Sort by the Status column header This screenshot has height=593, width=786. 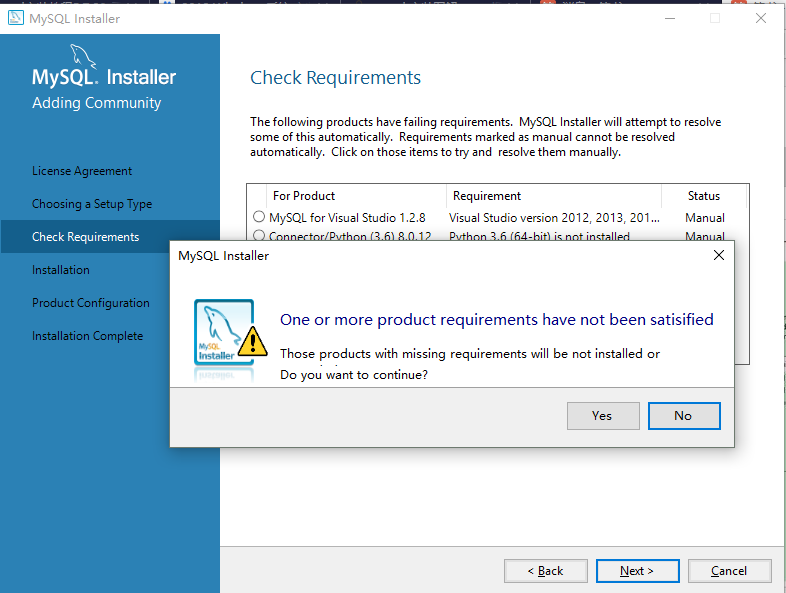(x=704, y=196)
